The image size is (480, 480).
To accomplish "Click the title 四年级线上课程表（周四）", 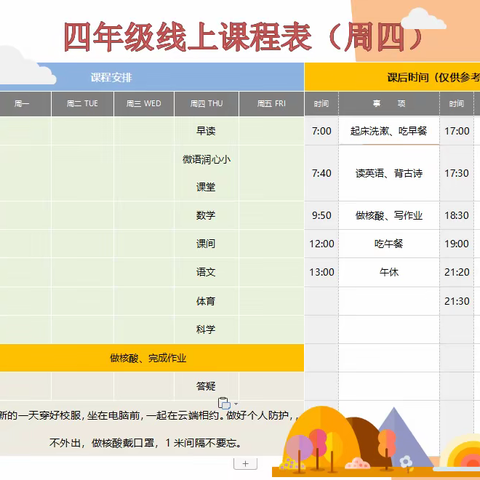I will pos(243,37).
